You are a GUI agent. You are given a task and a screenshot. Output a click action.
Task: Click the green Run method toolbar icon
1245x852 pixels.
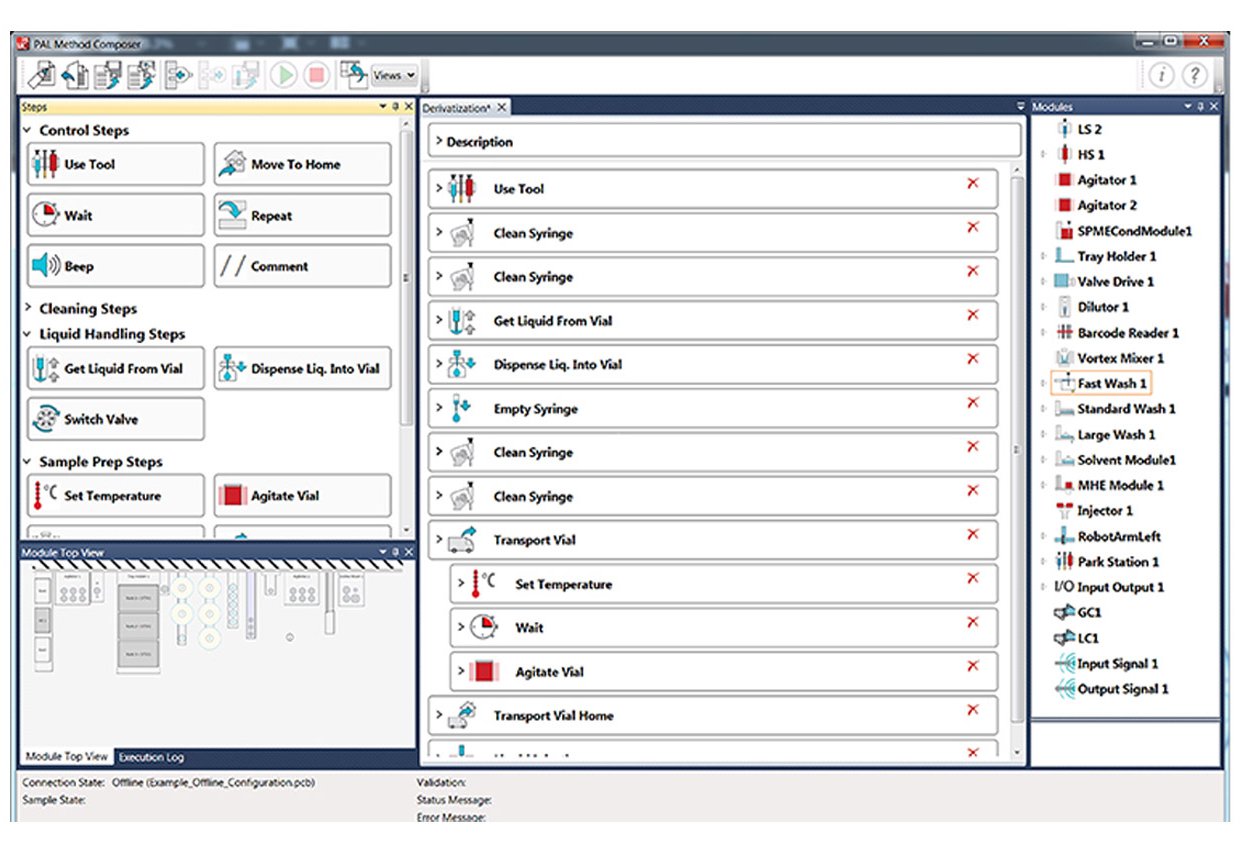pyautogui.click(x=285, y=75)
